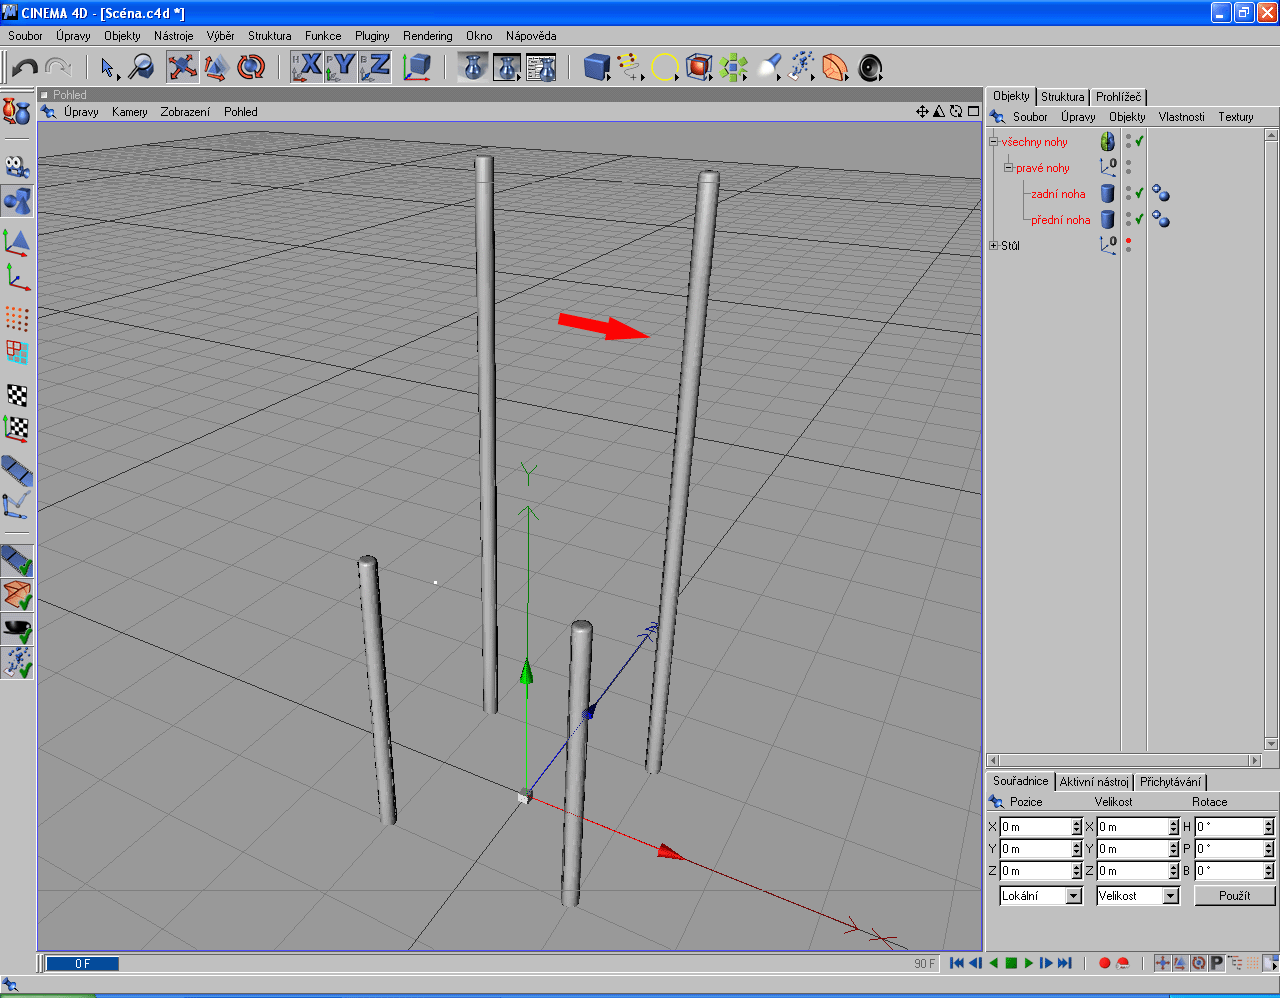Select the Scale tool

click(216, 67)
